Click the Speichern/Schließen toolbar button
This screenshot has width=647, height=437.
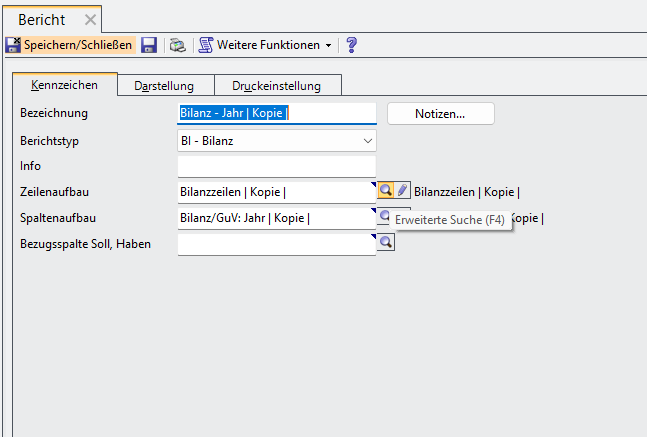tap(69, 45)
